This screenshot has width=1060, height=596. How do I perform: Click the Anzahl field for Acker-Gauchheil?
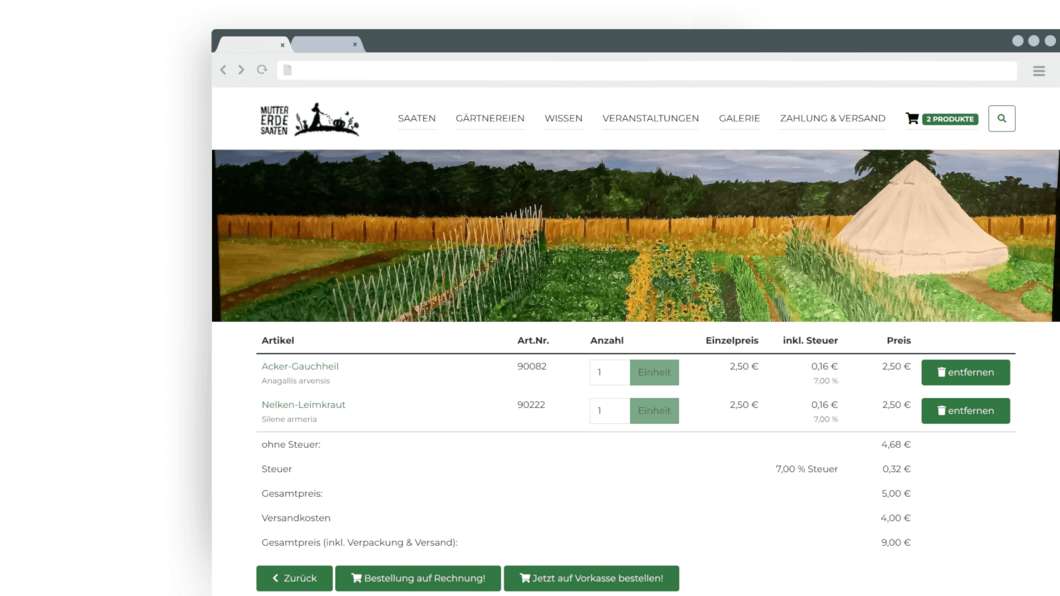(x=609, y=371)
